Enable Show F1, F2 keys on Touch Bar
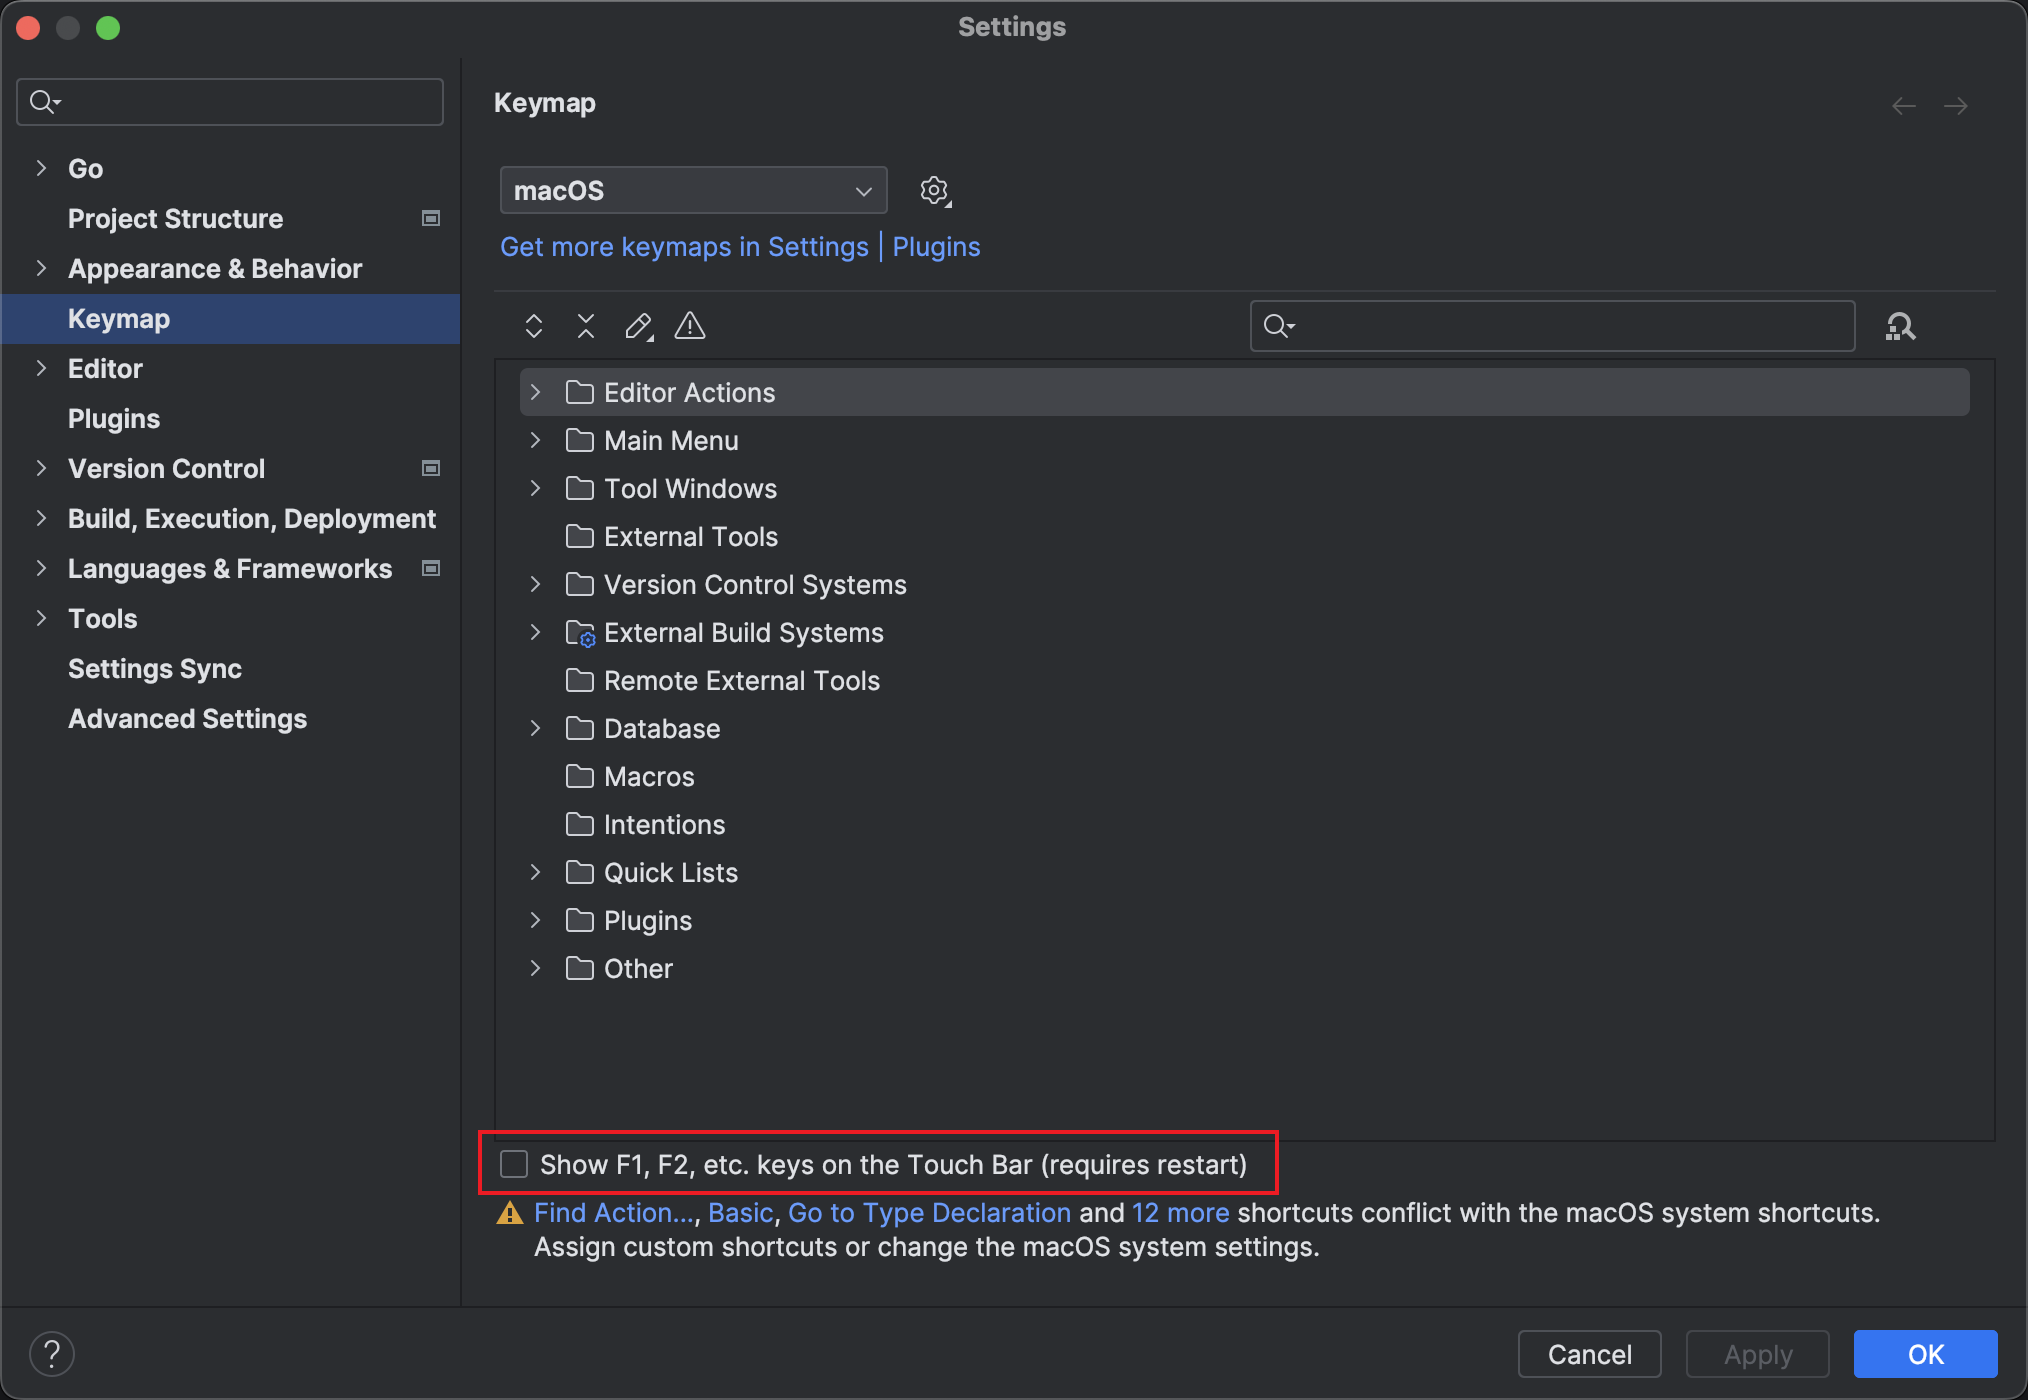This screenshot has height=1400, width=2028. (514, 1164)
